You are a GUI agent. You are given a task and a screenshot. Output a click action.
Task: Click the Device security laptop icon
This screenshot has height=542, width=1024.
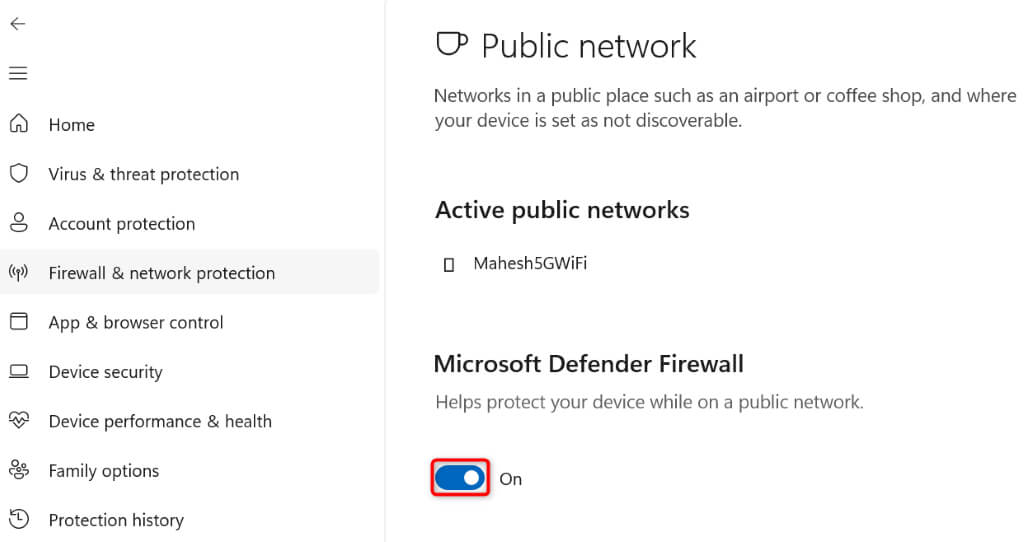coord(18,371)
